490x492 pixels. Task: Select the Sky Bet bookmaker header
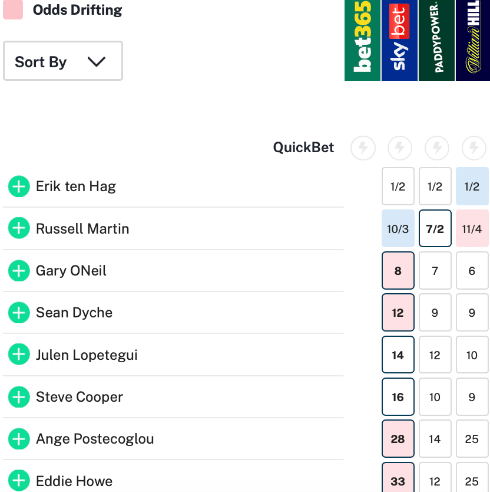pyautogui.click(x=399, y=40)
